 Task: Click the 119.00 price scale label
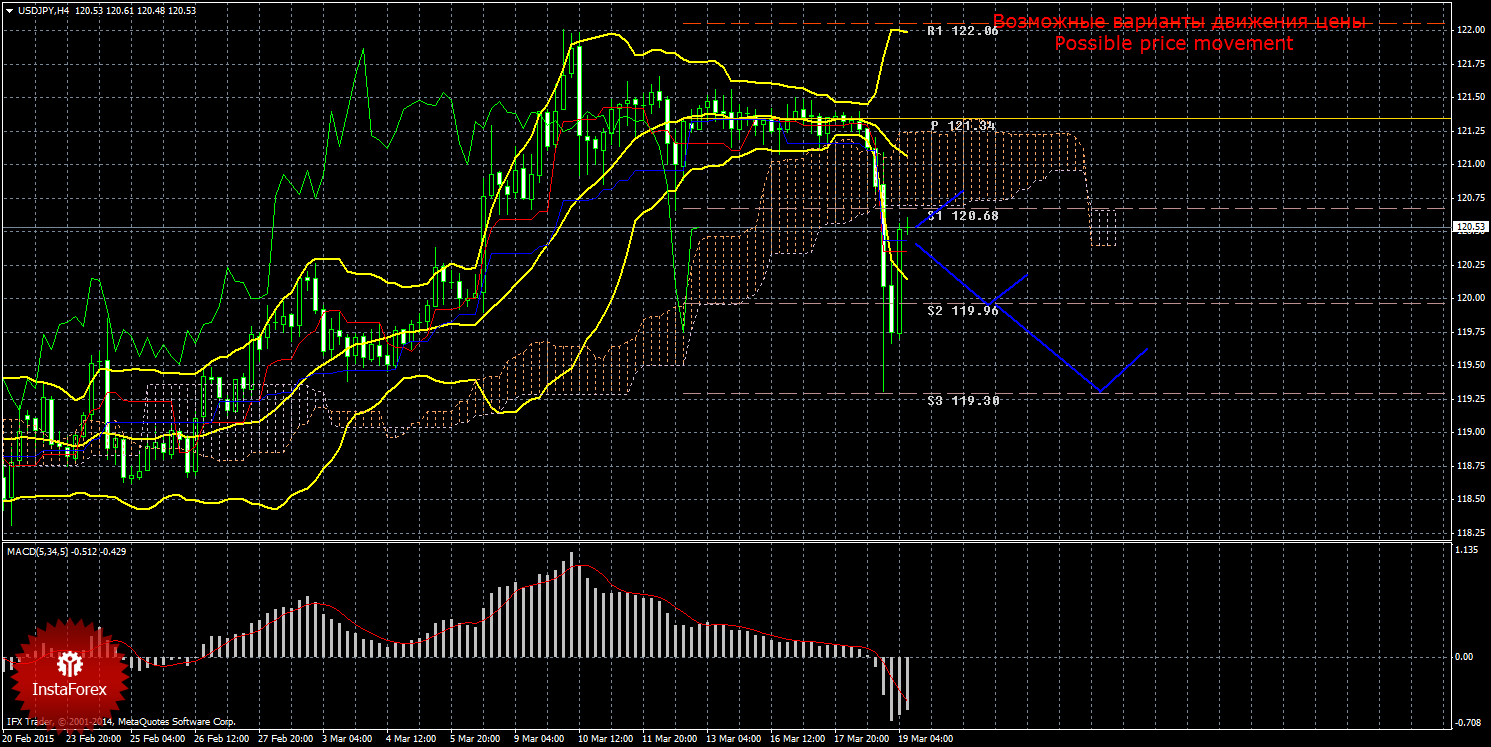tap(1469, 432)
